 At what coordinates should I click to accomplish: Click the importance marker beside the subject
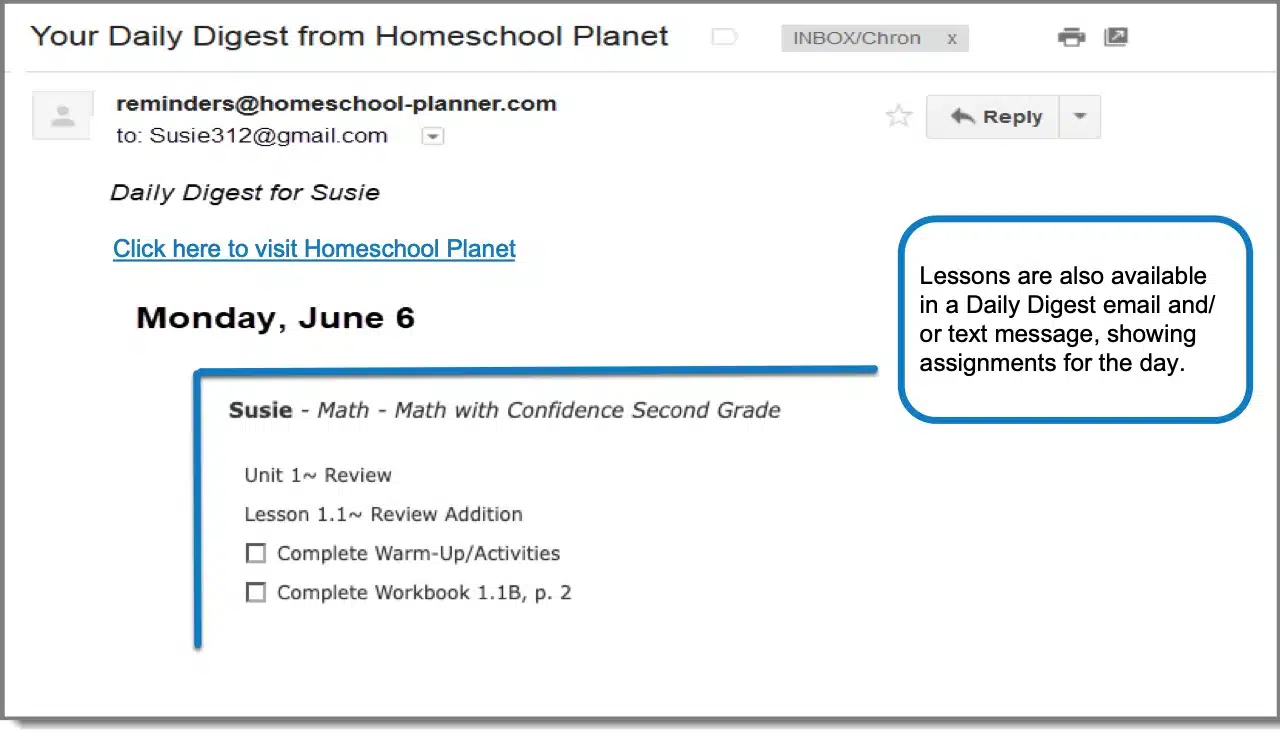click(723, 38)
